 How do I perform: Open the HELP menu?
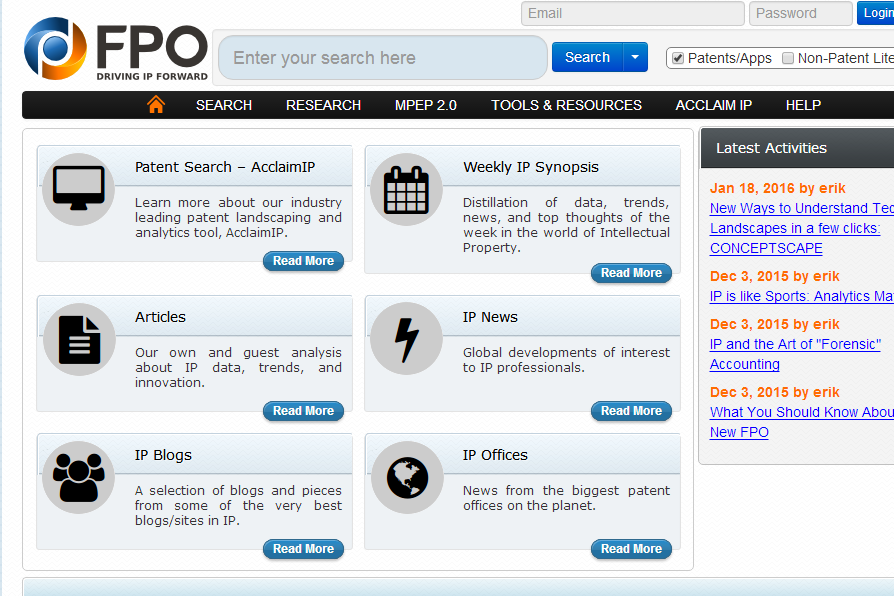point(803,105)
